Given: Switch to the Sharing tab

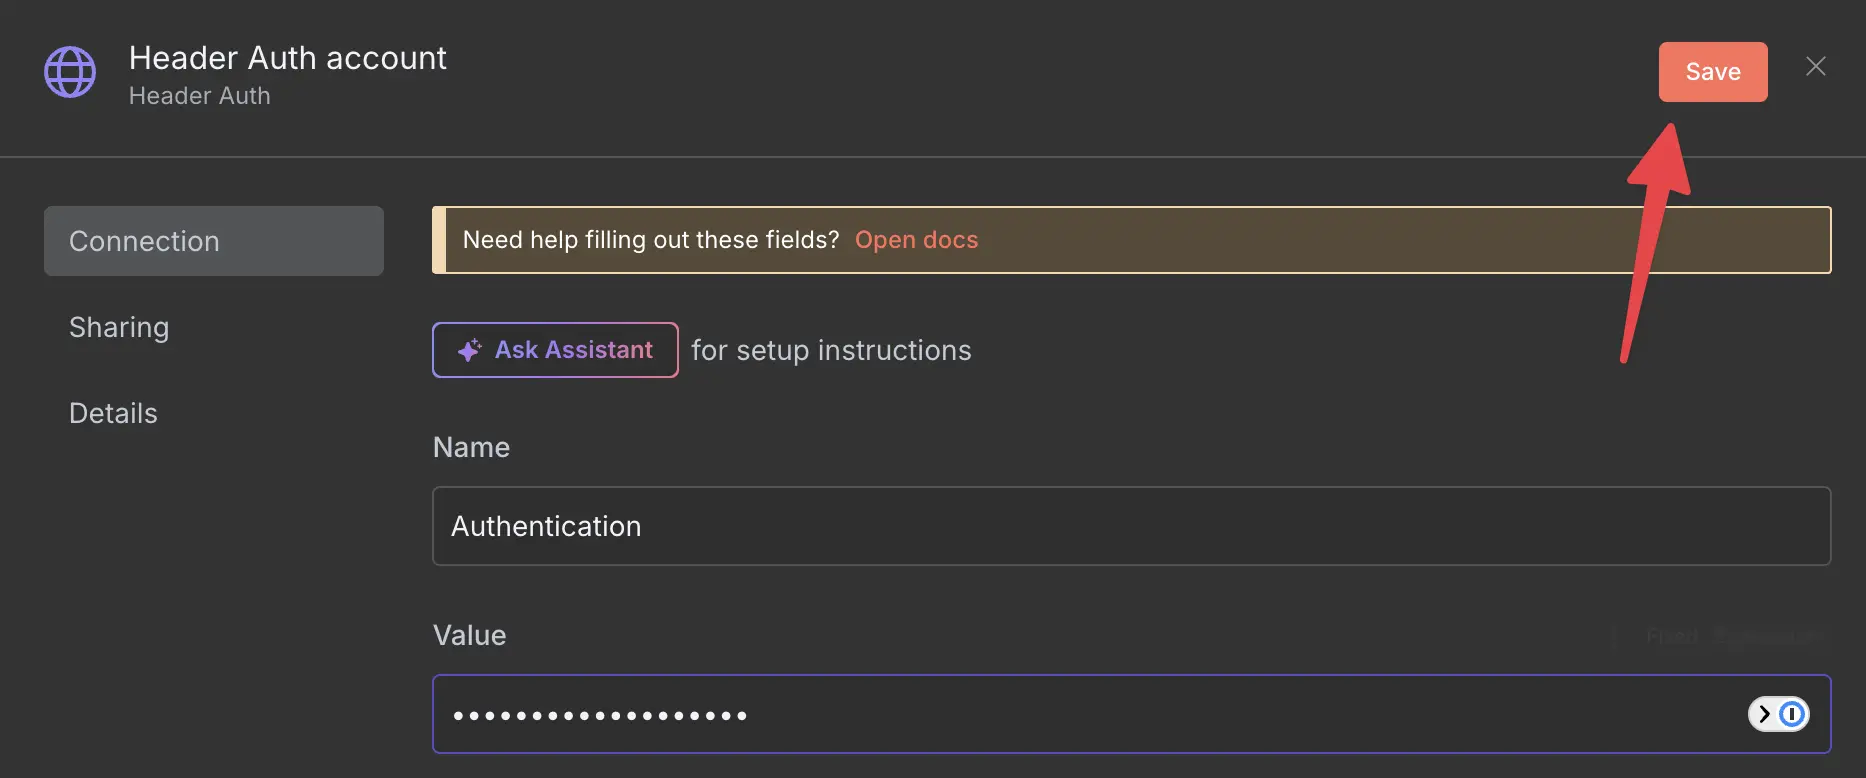Looking at the screenshot, I should pos(119,328).
